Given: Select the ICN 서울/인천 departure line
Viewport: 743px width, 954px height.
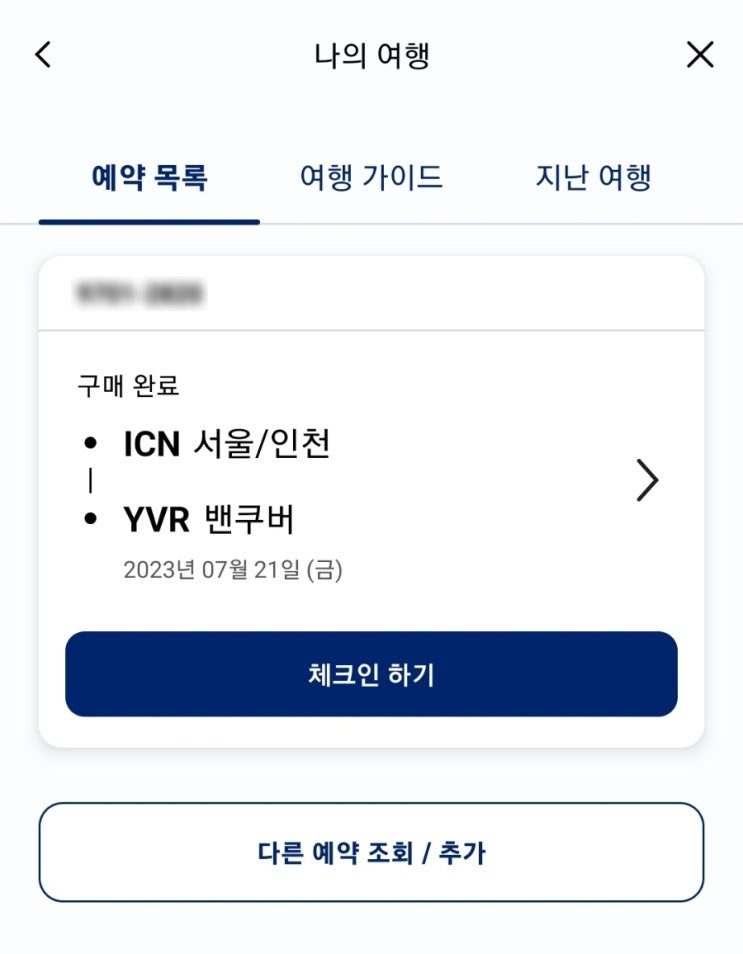Looking at the screenshot, I should [x=226, y=444].
